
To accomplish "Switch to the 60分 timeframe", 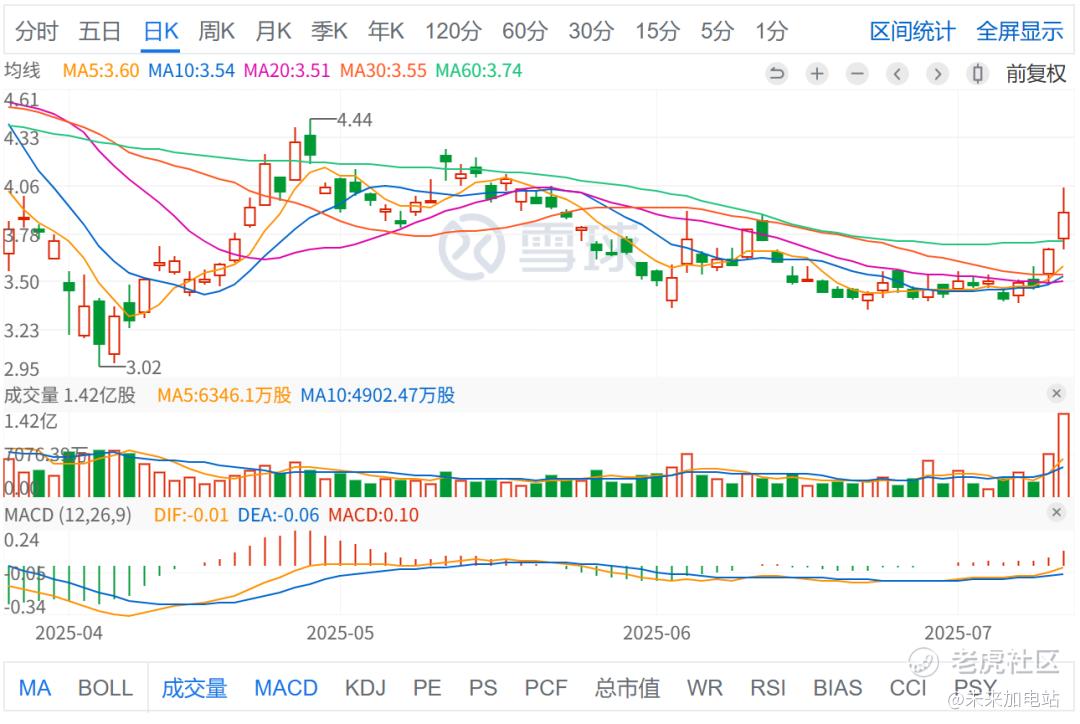I will [x=524, y=31].
